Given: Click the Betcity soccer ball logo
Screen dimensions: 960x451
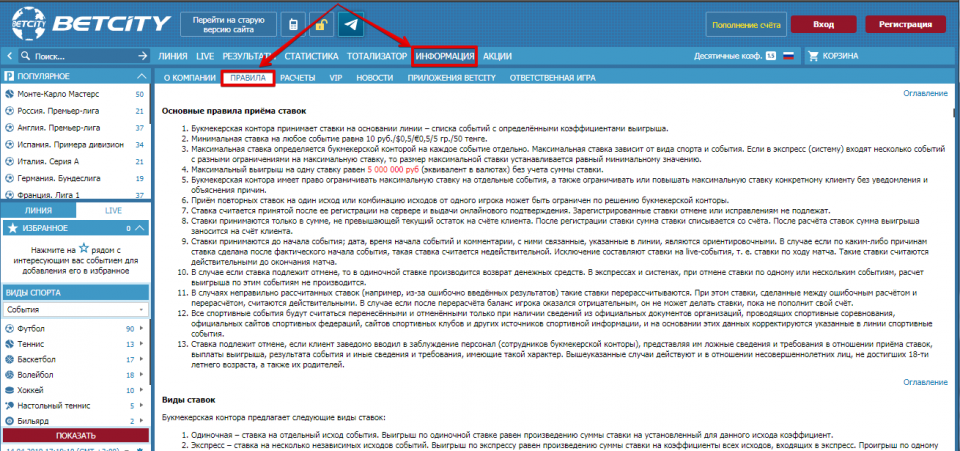Looking at the screenshot, I should (x=27, y=23).
